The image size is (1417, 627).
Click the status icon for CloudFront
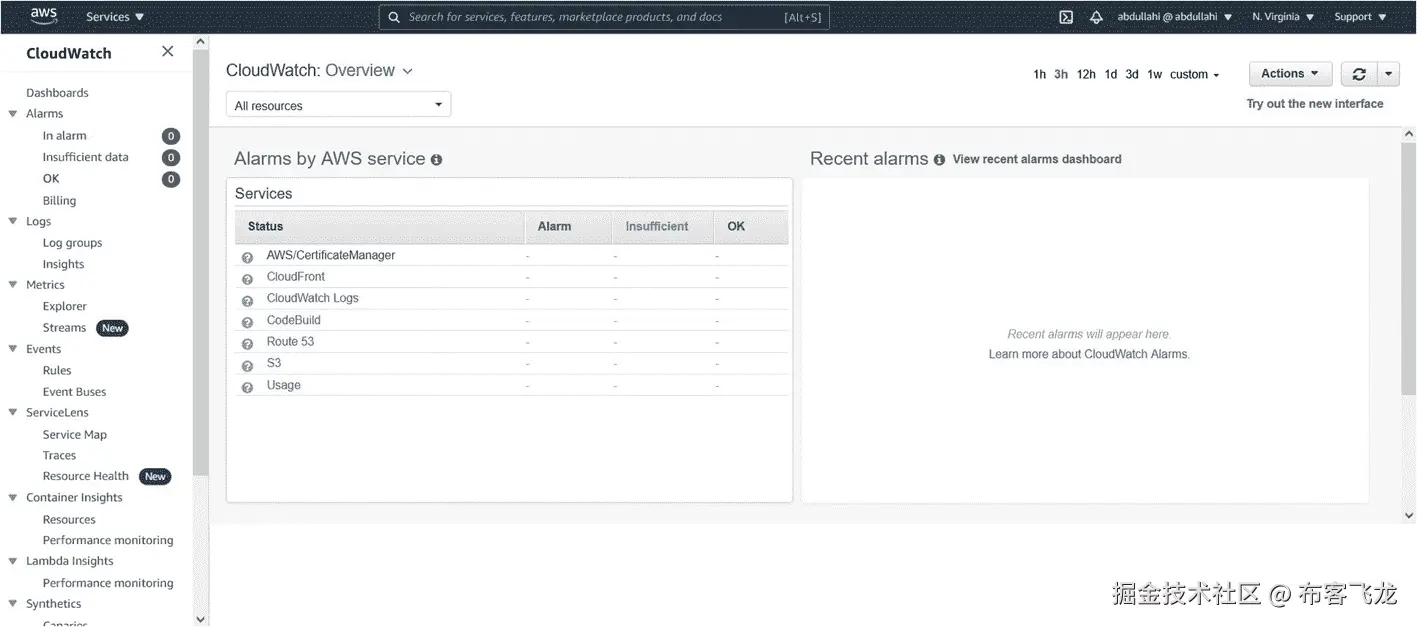247,279
